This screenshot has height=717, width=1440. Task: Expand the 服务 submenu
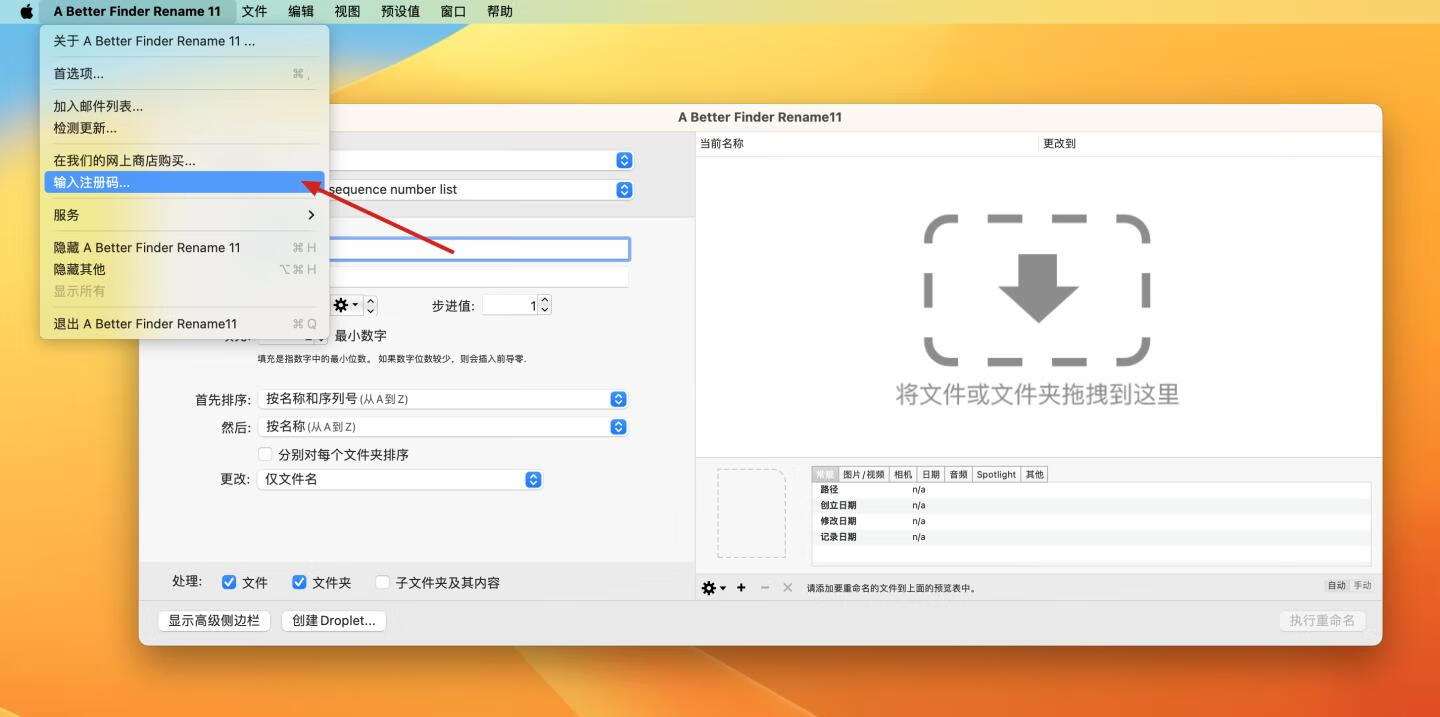(x=184, y=215)
